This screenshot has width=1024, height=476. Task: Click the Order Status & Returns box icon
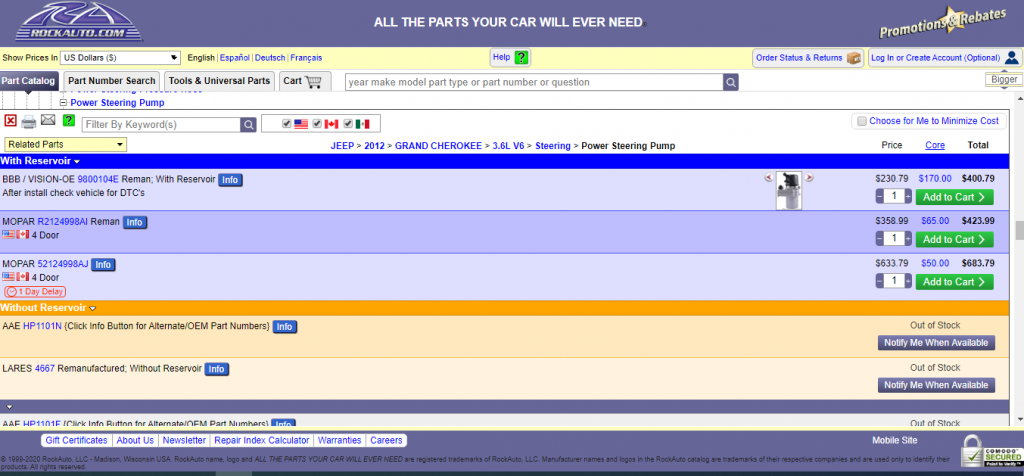tap(854, 58)
